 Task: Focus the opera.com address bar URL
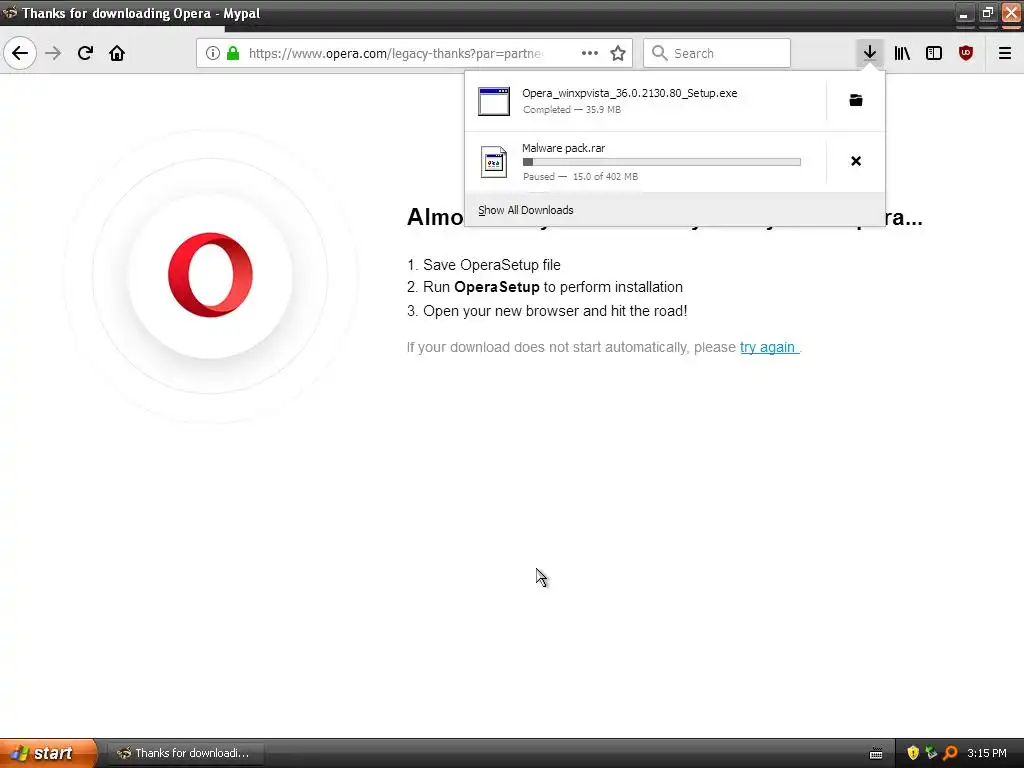[x=396, y=54]
